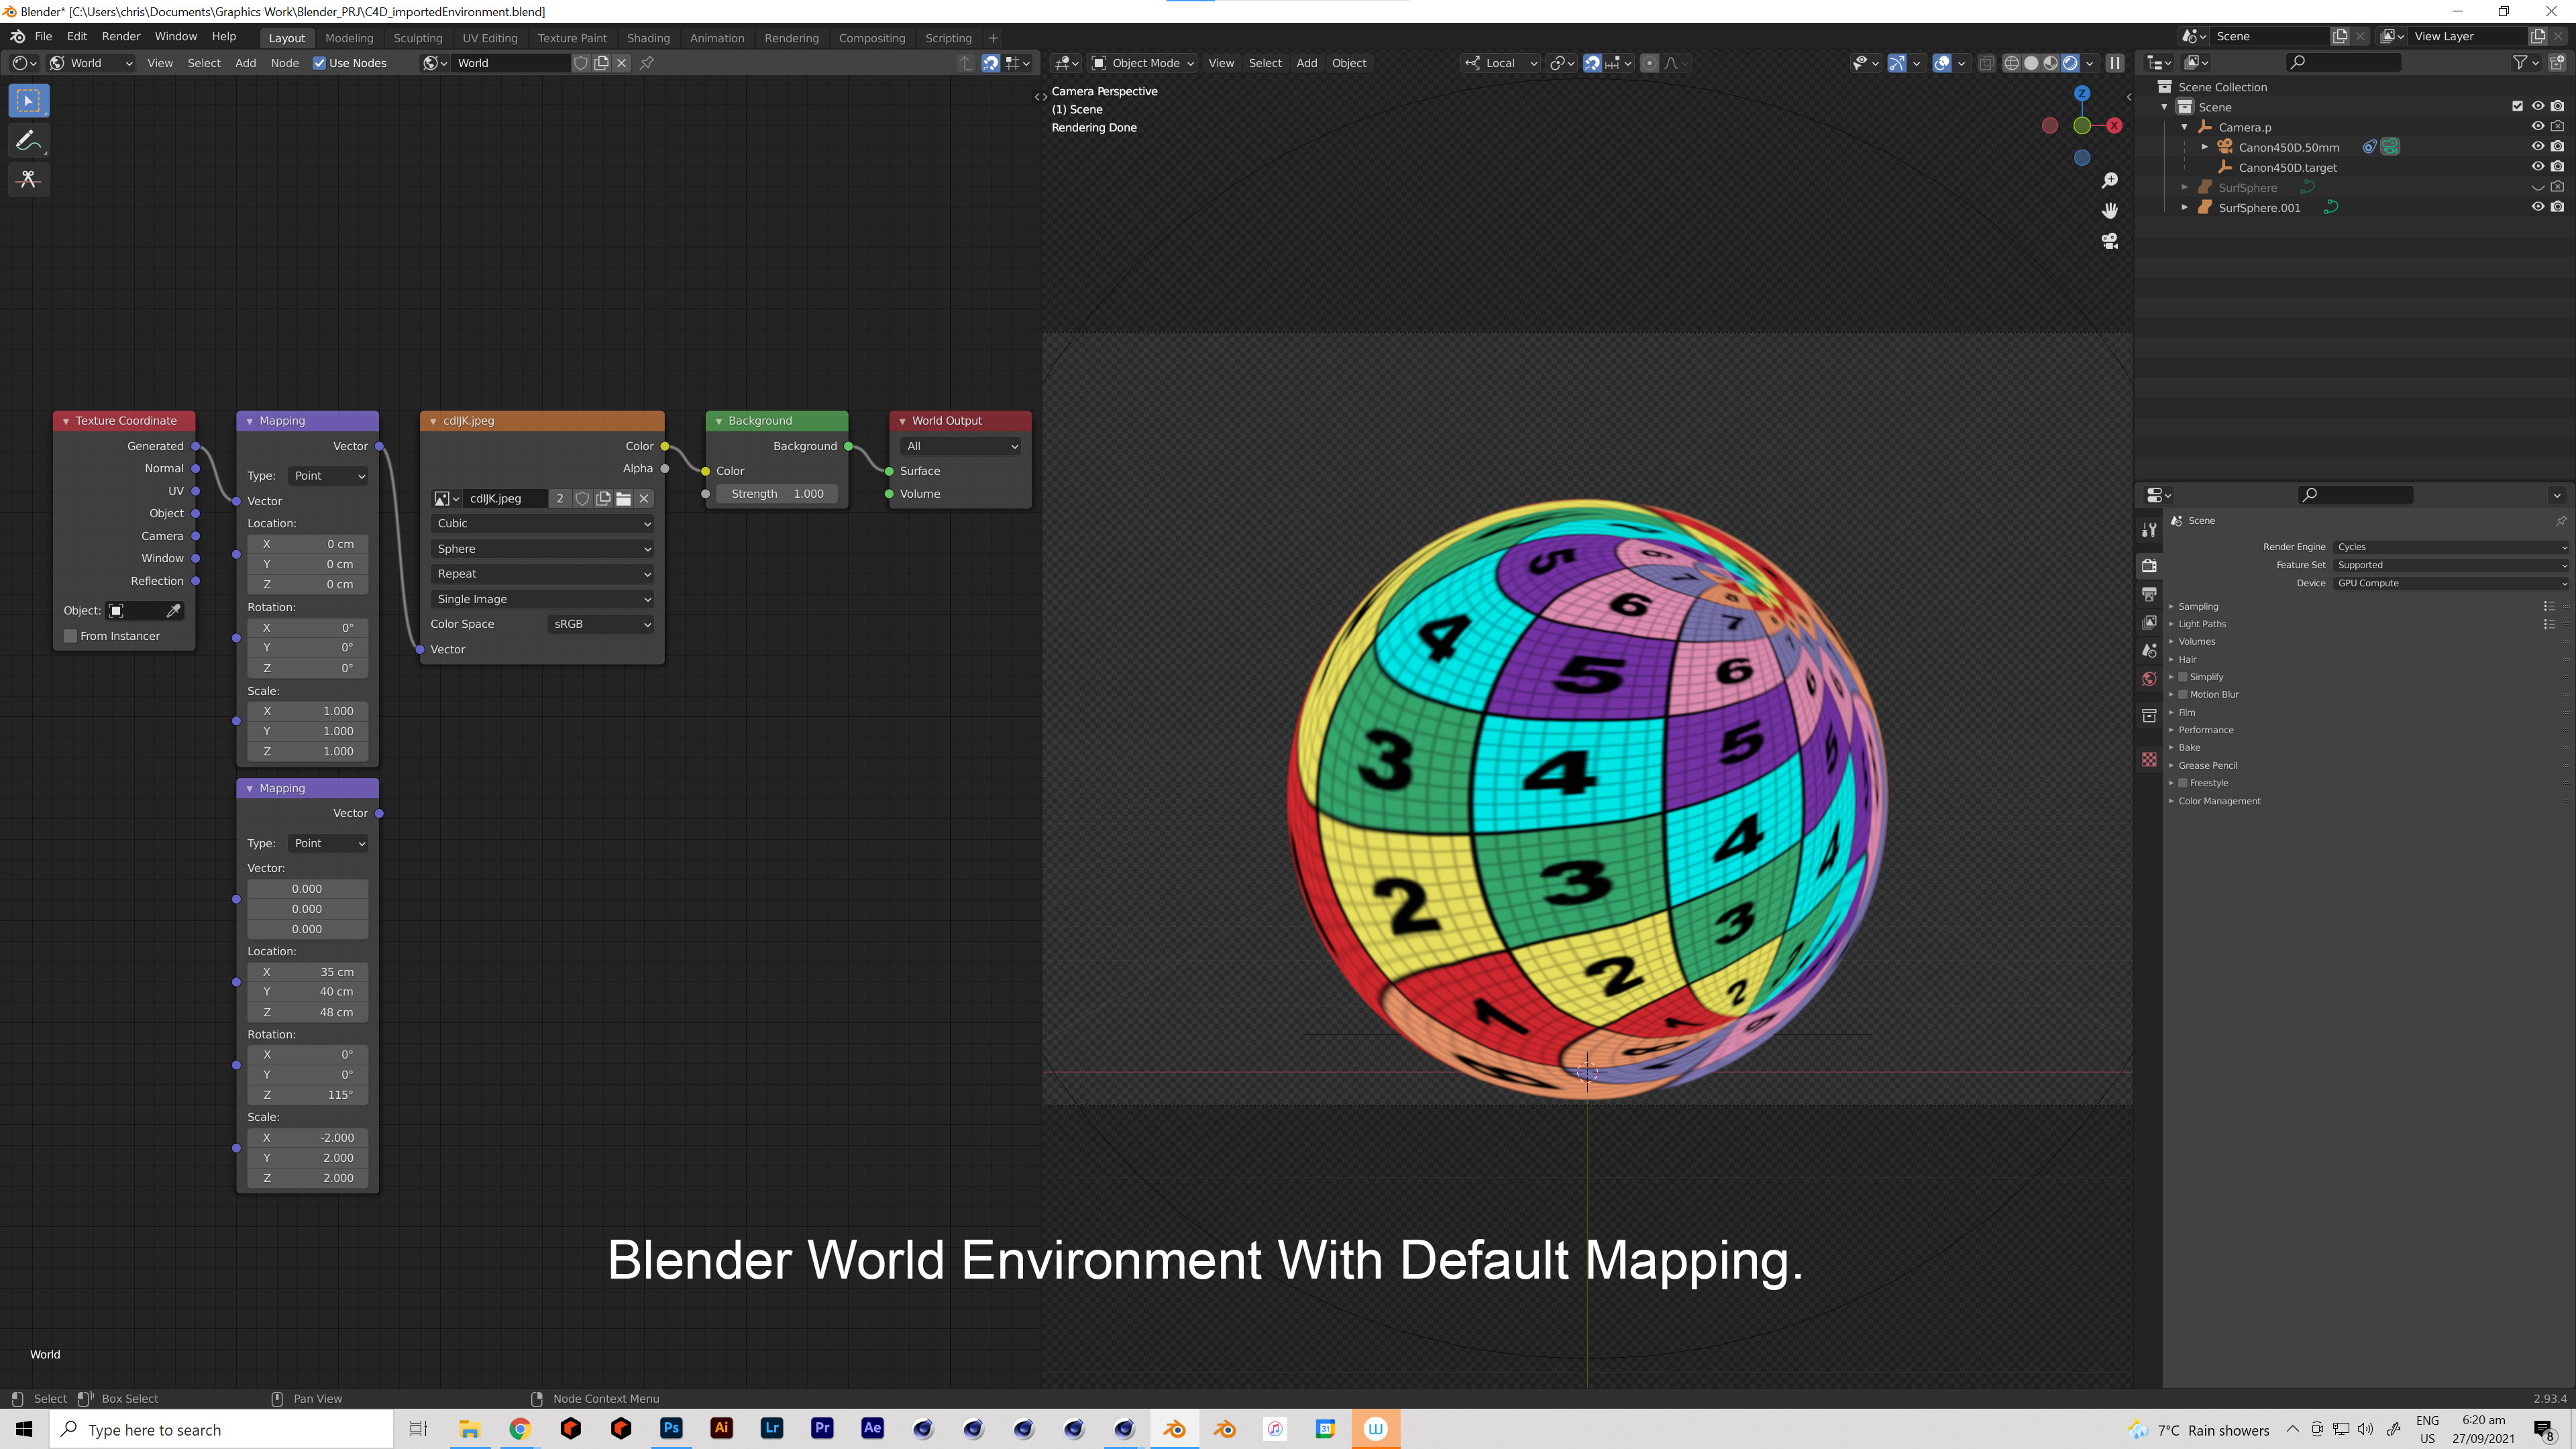Open the node editor Add menu
2576x1449 pixels.
click(245, 63)
